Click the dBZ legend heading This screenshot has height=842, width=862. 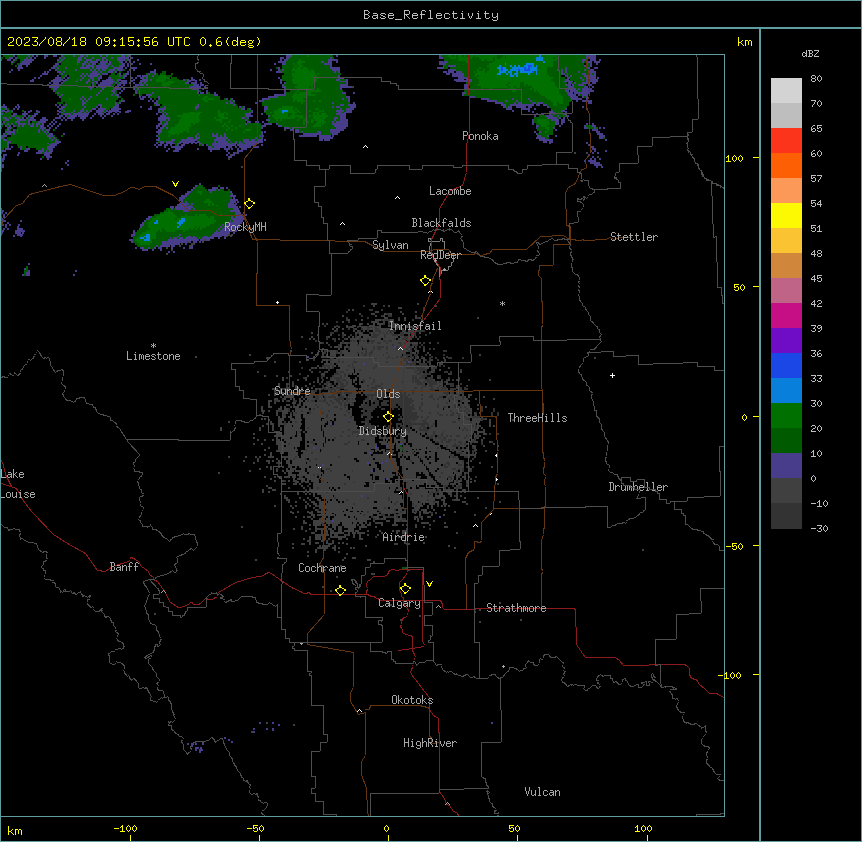(x=810, y=53)
